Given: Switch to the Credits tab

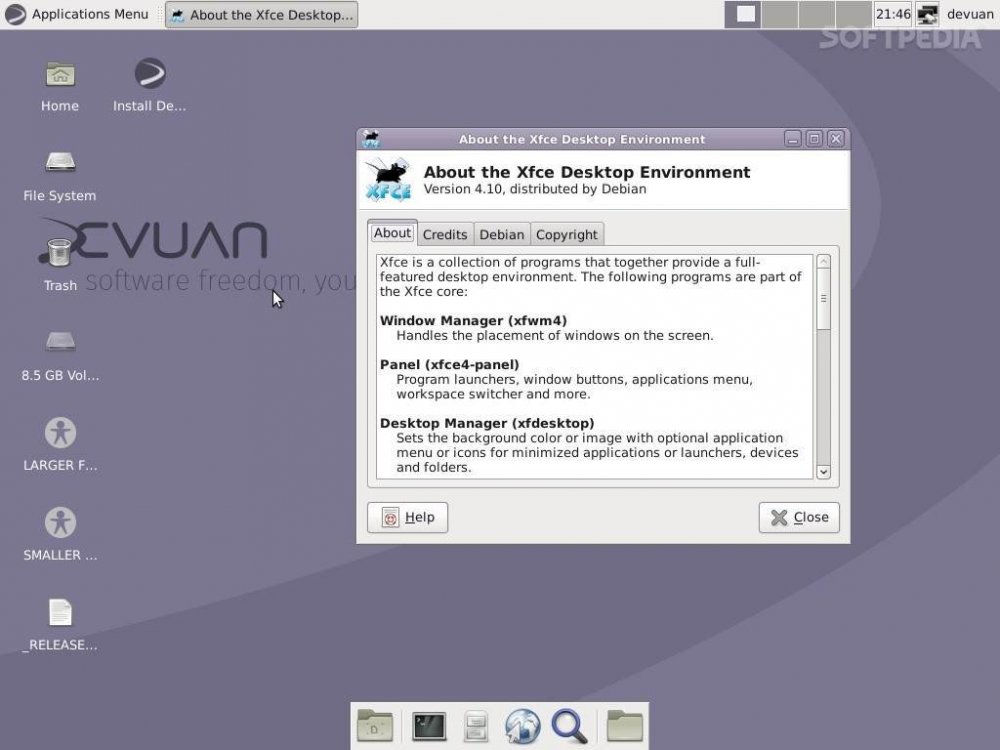Looking at the screenshot, I should pos(445,235).
